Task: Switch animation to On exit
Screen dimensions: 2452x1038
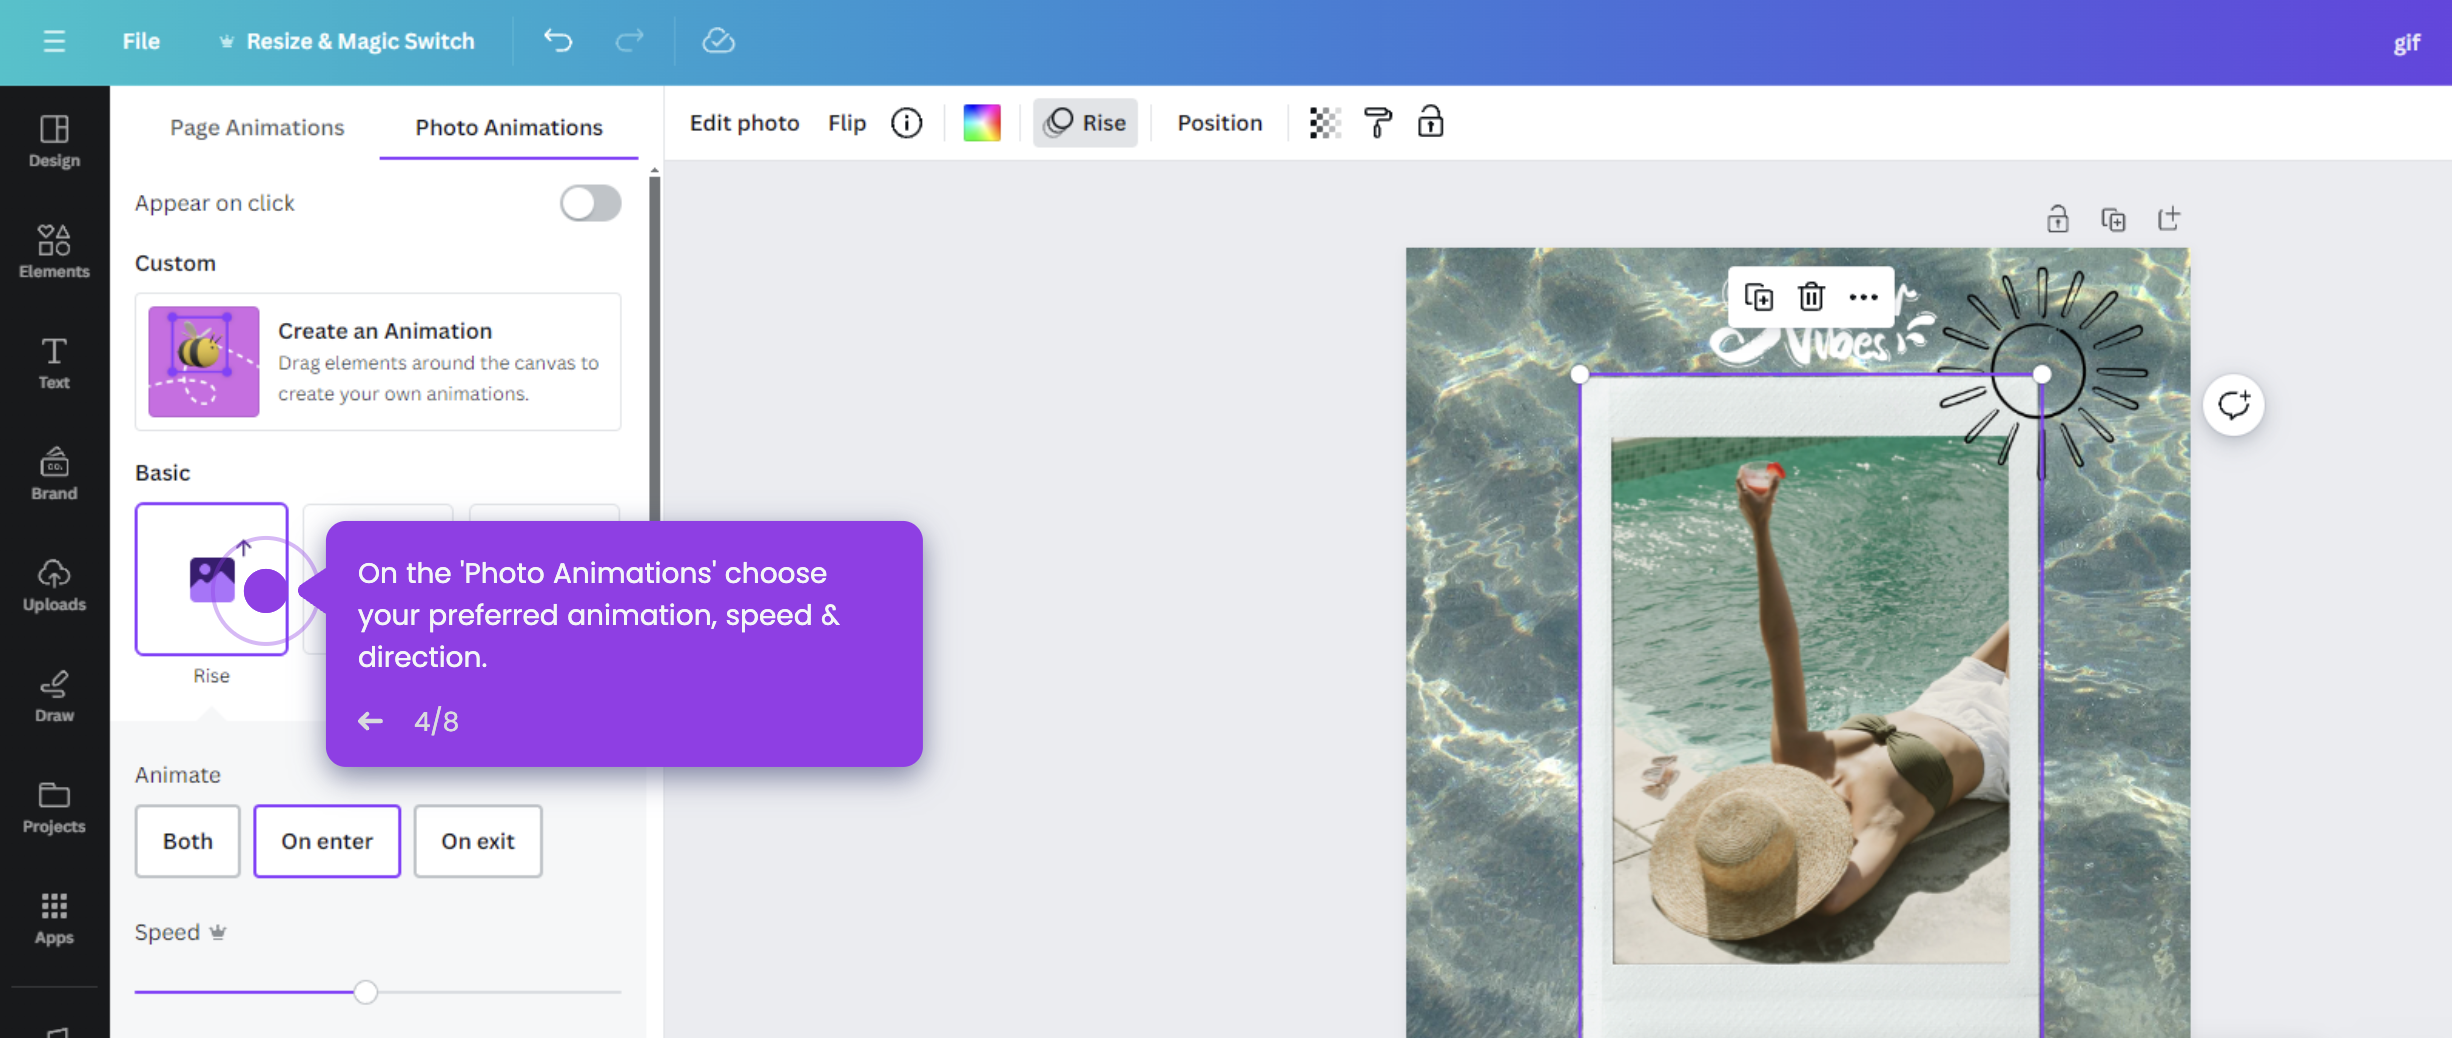Action: (x=477, y=841)
